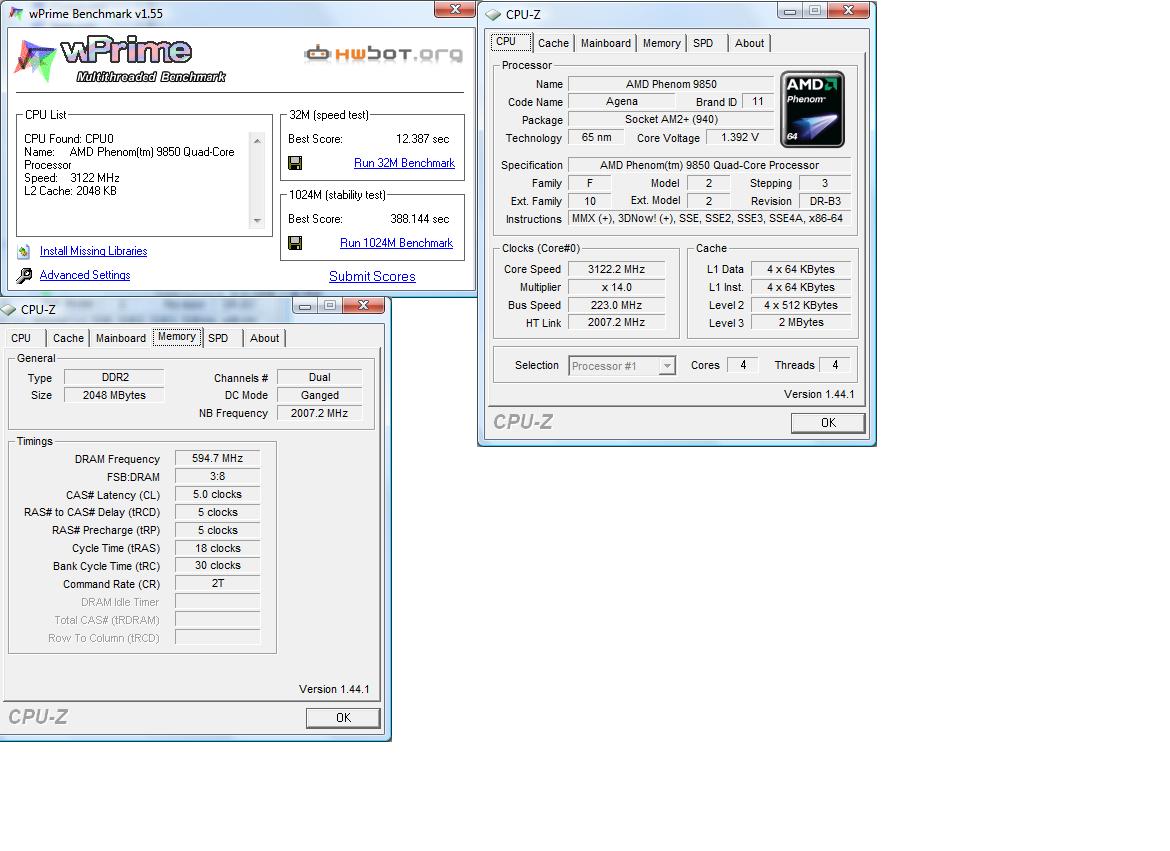
Task: Click the wrench icon beside Advanced Settings
Action: (x=24, y=275)
